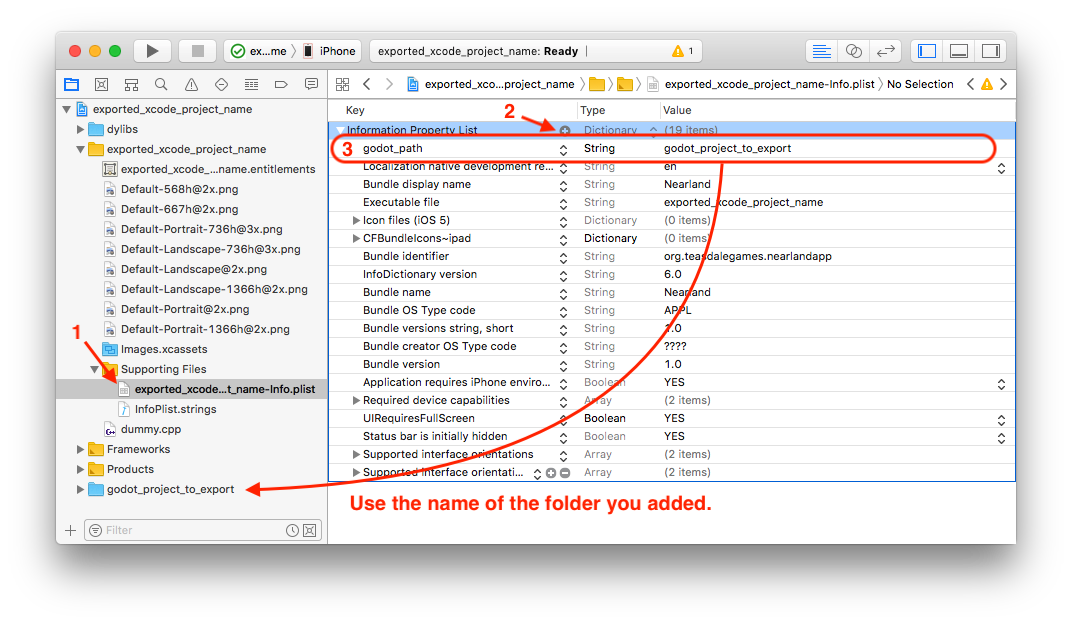
Task: Open the UIRequiresFullScreen value dropdown
Action: coord(1001,418)
